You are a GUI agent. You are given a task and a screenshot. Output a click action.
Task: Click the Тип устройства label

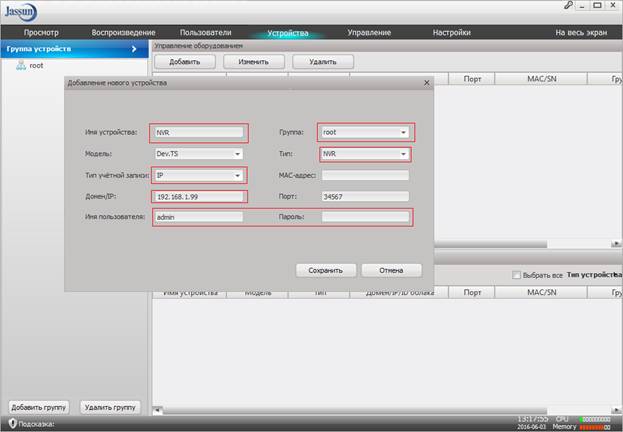594,275
